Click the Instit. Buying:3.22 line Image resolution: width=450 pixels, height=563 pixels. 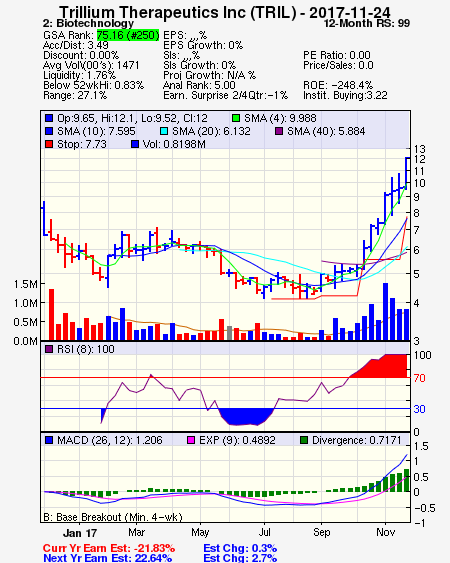tap(345, 96)
